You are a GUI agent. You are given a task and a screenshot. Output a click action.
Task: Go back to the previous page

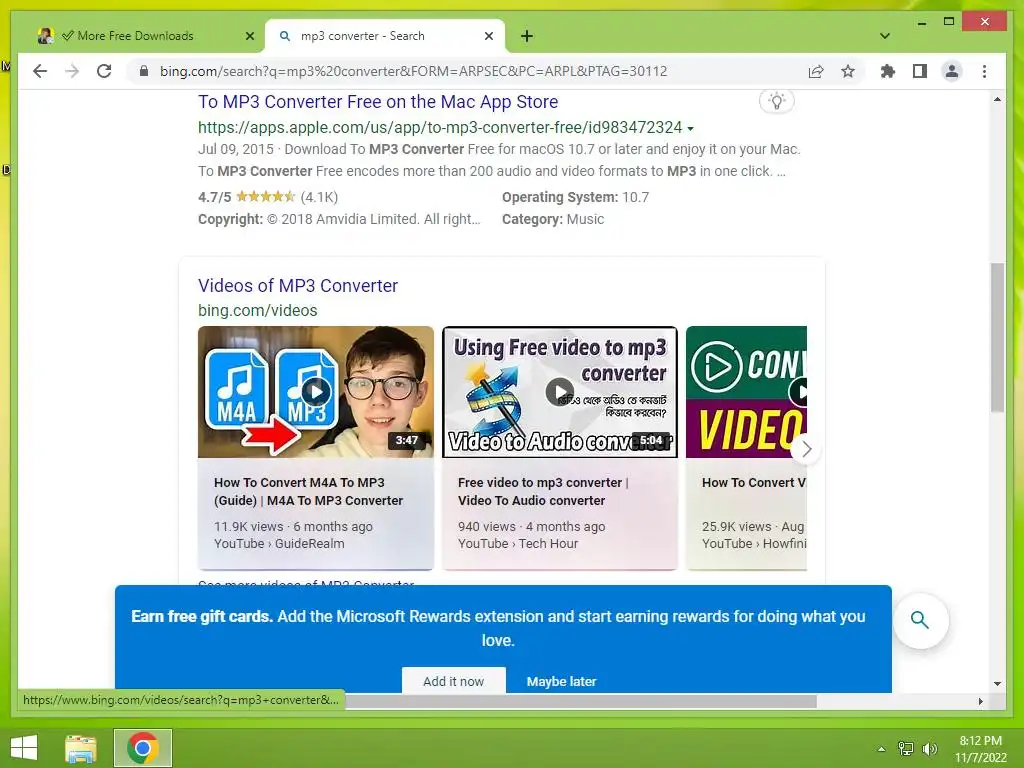40,71
